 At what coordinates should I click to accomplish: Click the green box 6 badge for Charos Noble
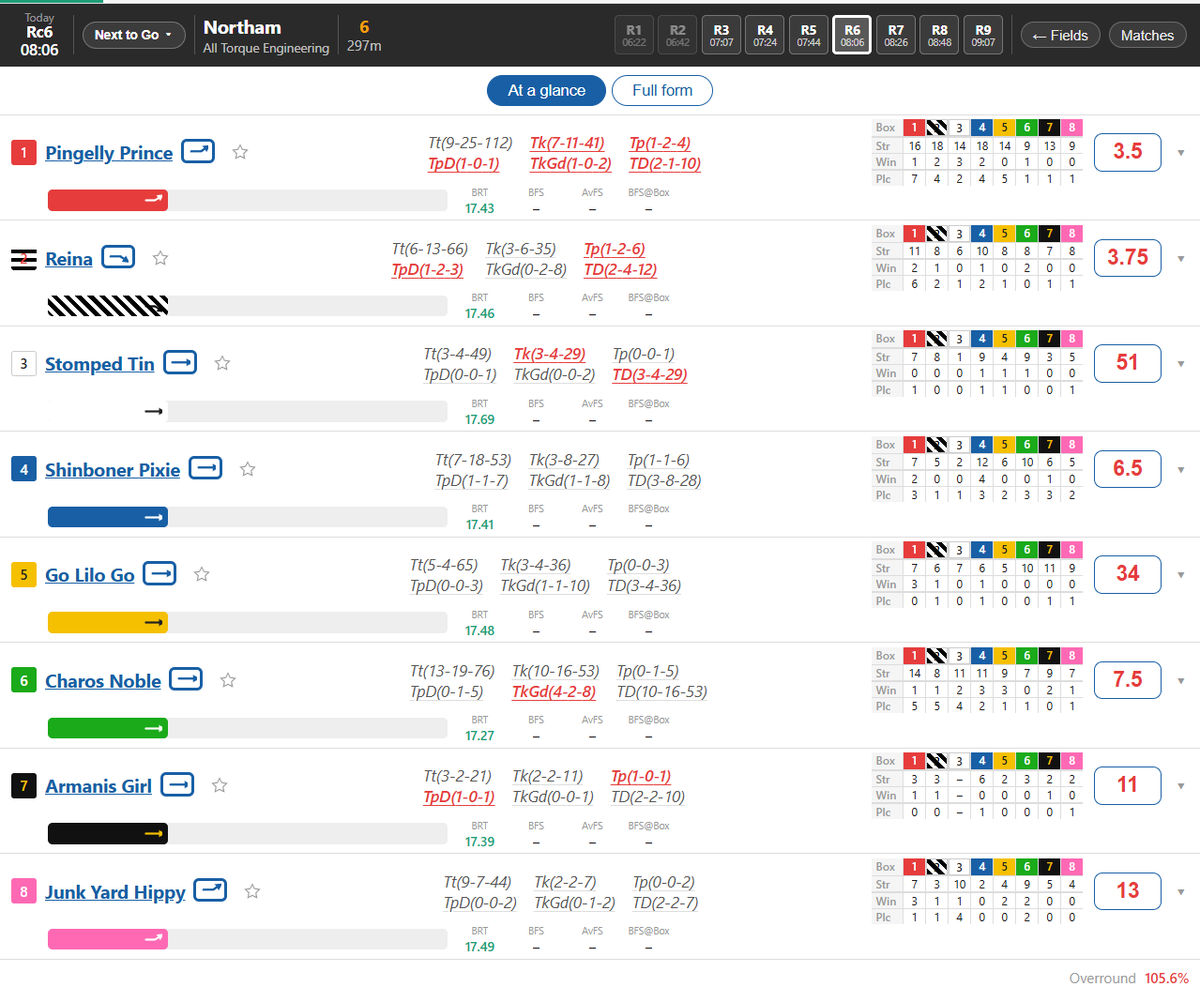[x=23, y=681]
